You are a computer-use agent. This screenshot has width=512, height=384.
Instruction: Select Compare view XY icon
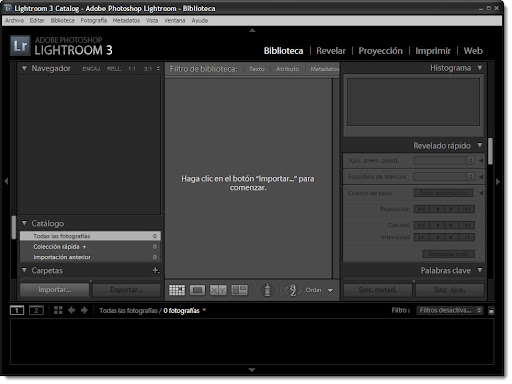(218, 290)
